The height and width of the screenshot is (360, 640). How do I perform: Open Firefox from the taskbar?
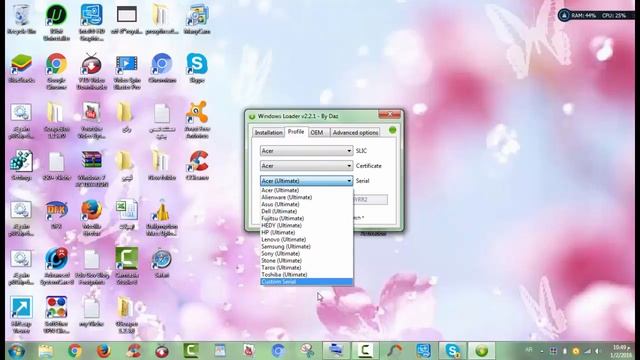pos(104,351)
